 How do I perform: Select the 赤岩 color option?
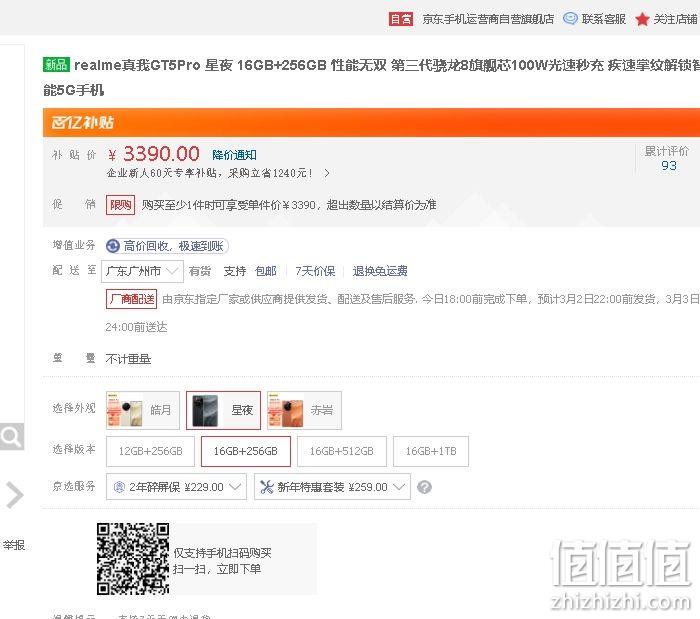[x=304, y=410]
